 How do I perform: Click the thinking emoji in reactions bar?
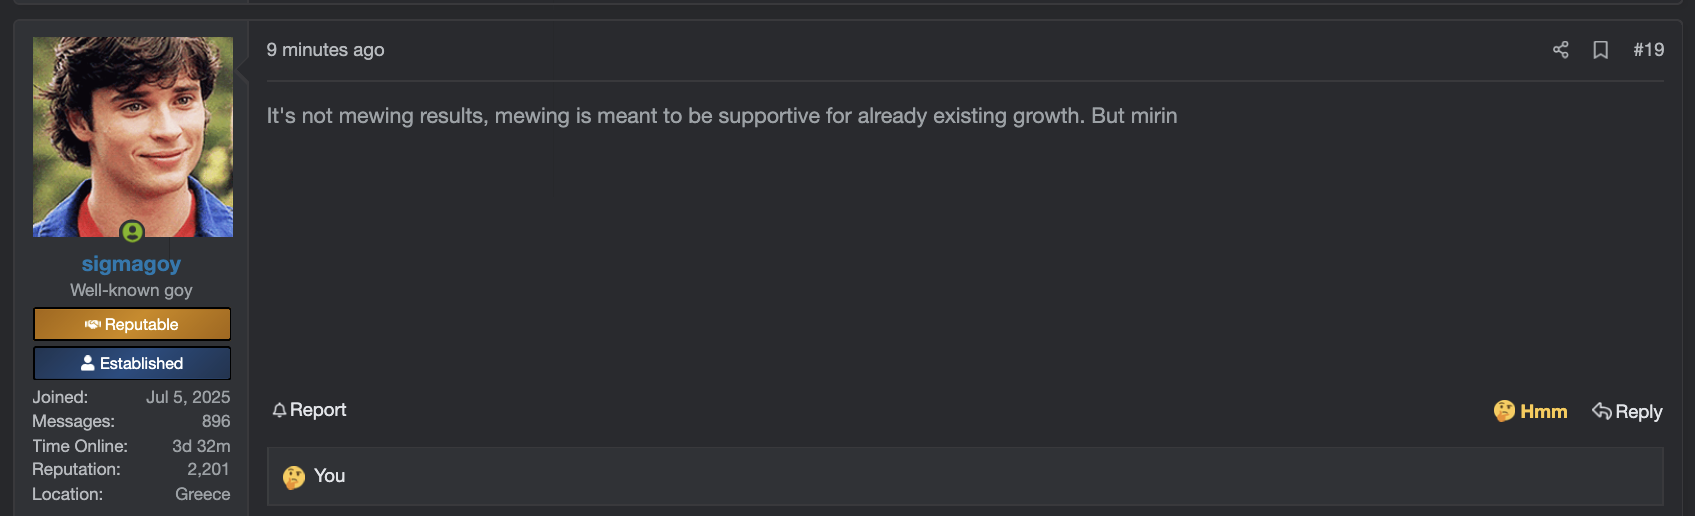click(293, 477)
